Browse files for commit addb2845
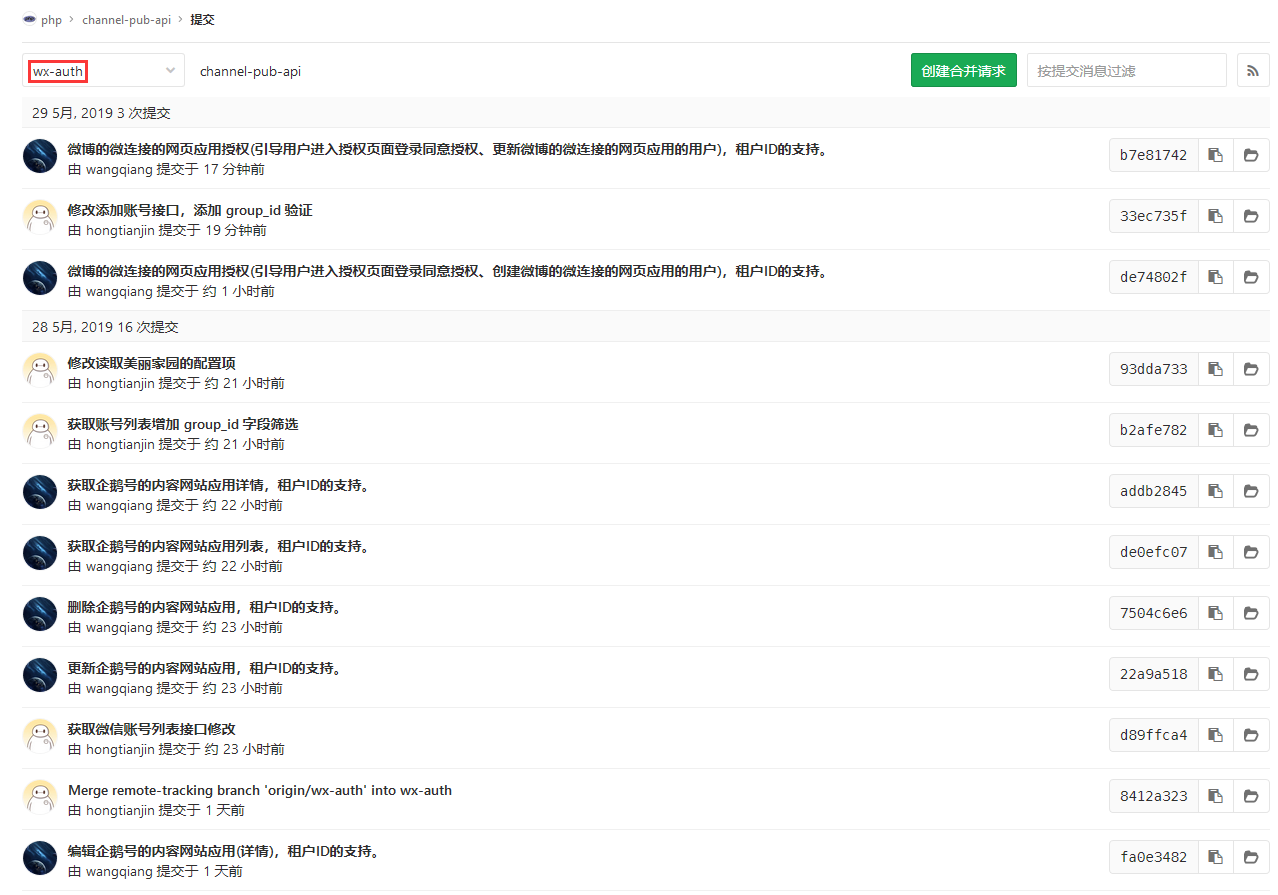Viewport: 1278px width, 895px height. (1251, 491)
